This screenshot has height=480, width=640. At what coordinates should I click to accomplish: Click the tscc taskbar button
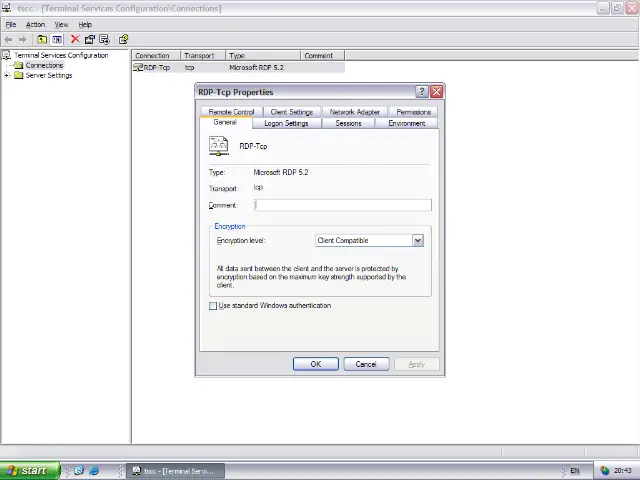tap(176, 471)
